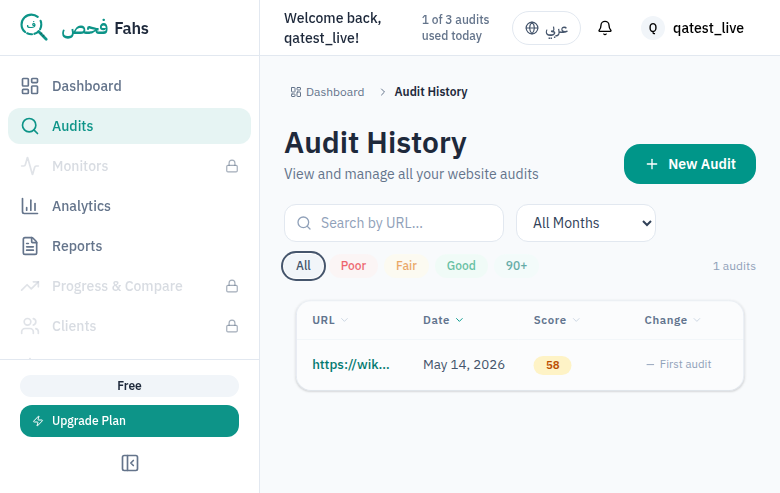Filter audits by Good score
The image size is (780, 493).
click(x=461, y=266)
